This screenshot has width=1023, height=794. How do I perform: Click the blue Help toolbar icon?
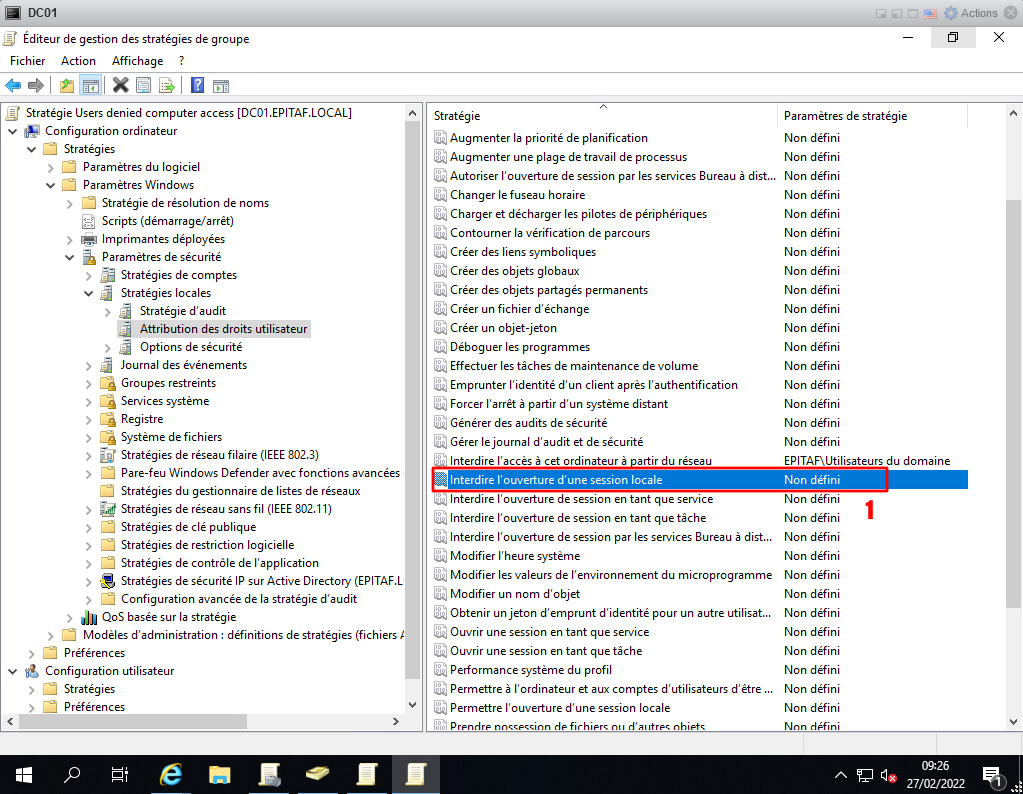point(197,86)
